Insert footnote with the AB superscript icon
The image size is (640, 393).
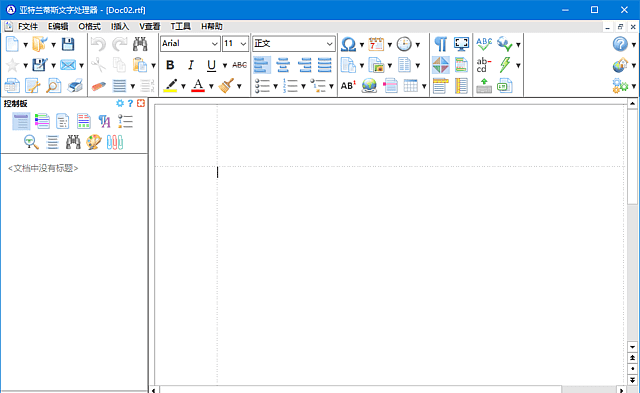point(348,86)
